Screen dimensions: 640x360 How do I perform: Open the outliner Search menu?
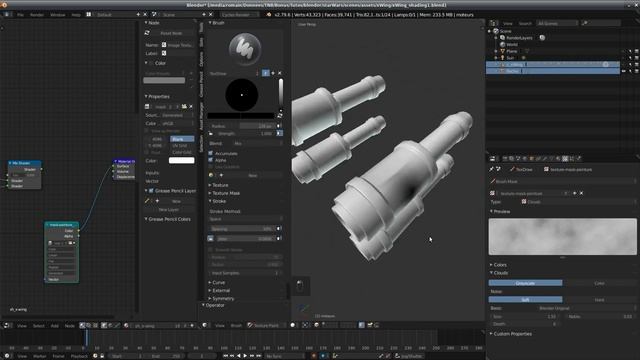click(x=525, y=23)
